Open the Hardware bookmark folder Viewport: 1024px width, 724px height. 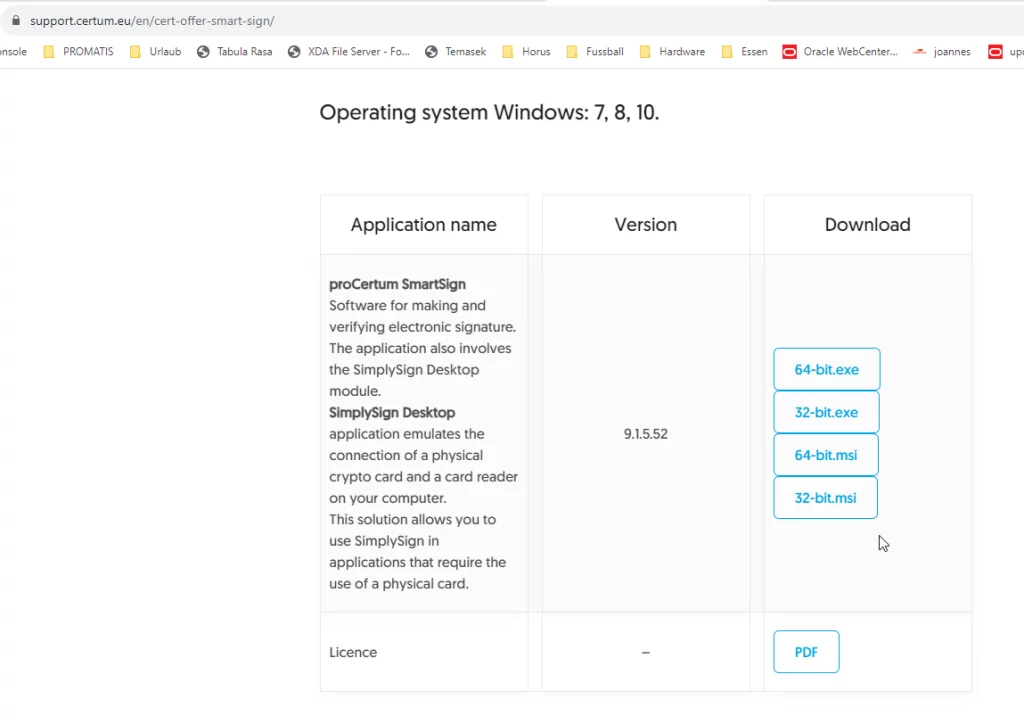tap(672, 52)
